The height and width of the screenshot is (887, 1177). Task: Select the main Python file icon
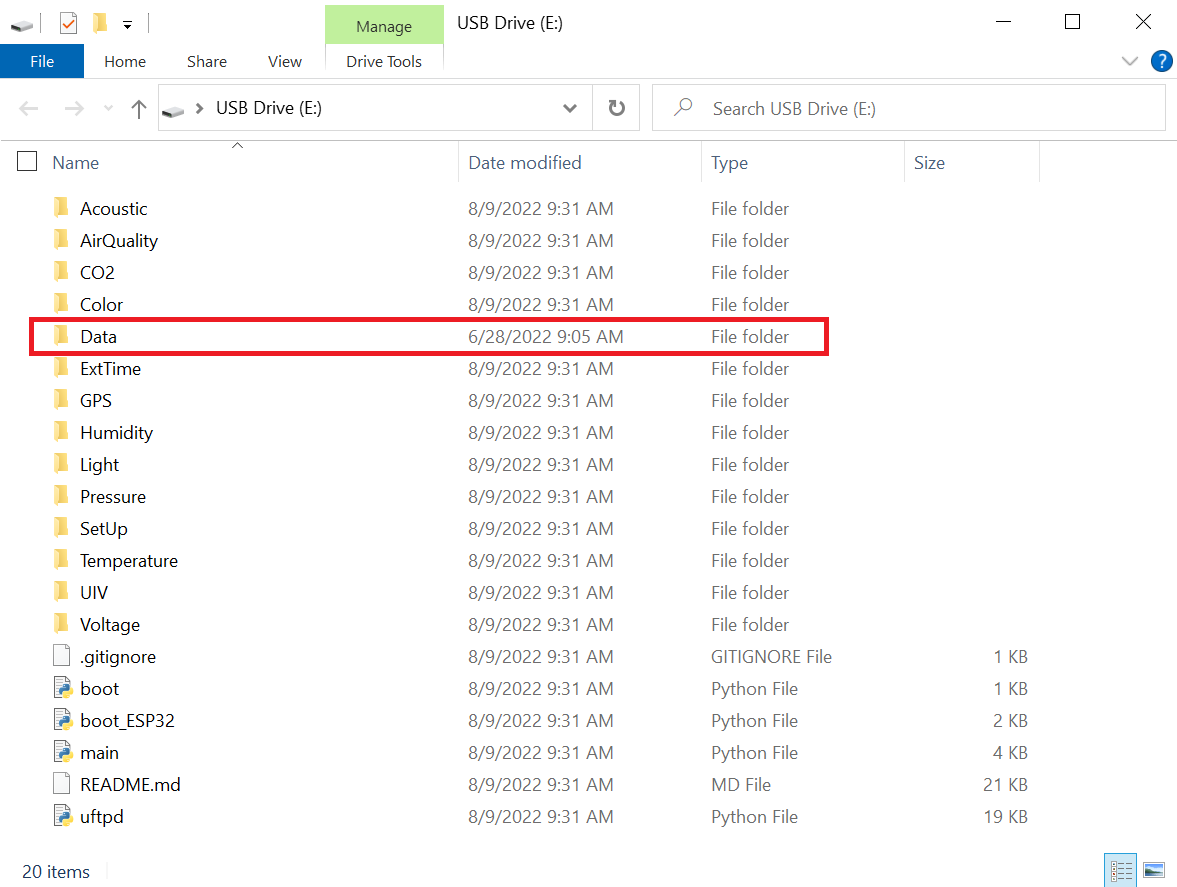(x=62, y=752)
